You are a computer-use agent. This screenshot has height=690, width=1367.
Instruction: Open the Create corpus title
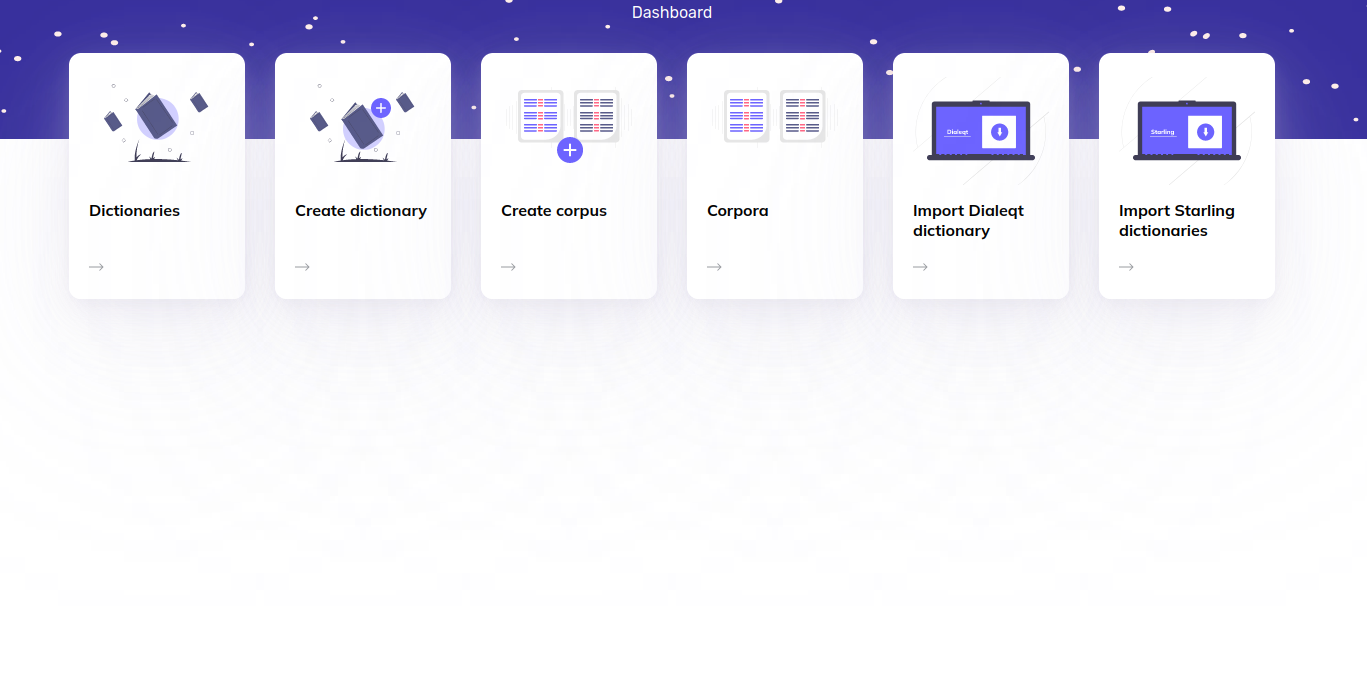pos(554,211)
